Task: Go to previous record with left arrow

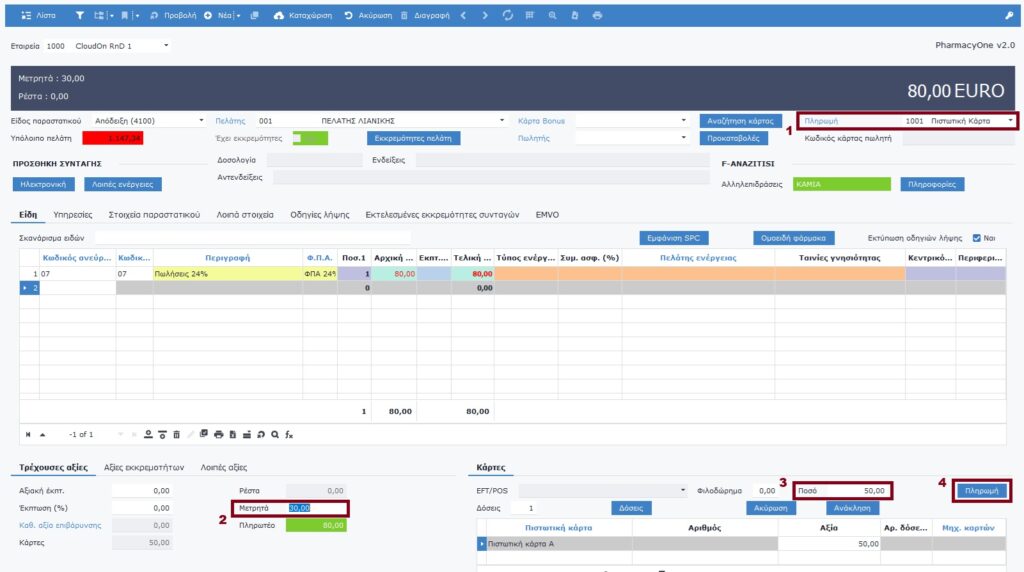Action: (x=464, y=16)
